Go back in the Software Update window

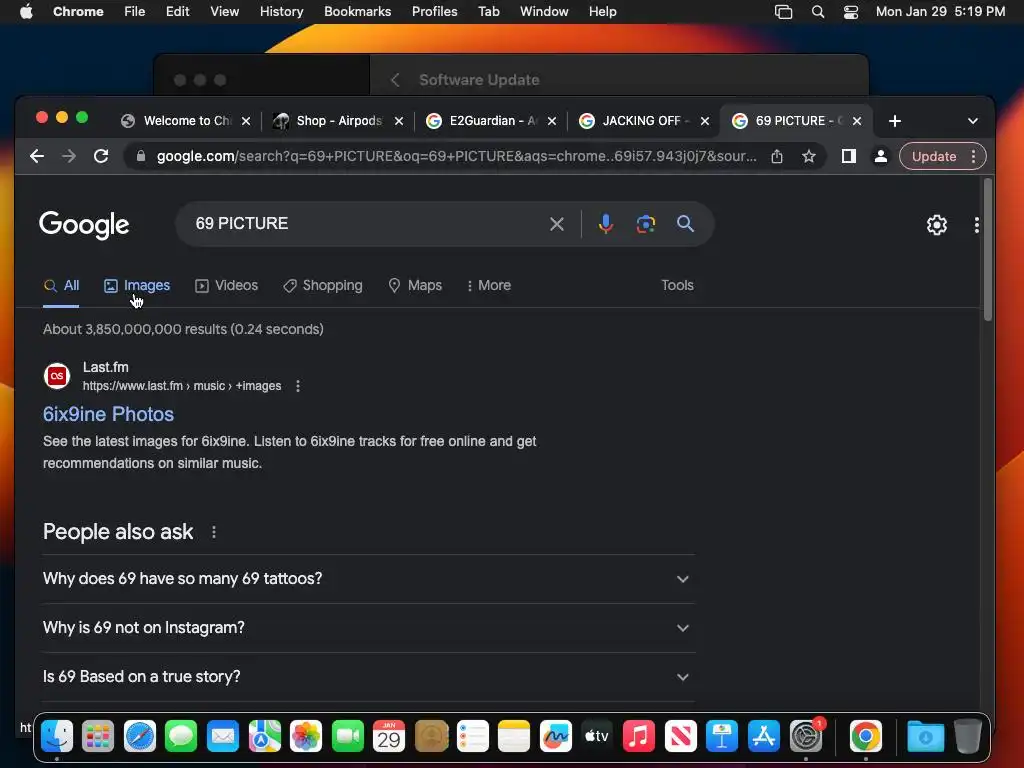pyautogui.click(x=394, y=80)
